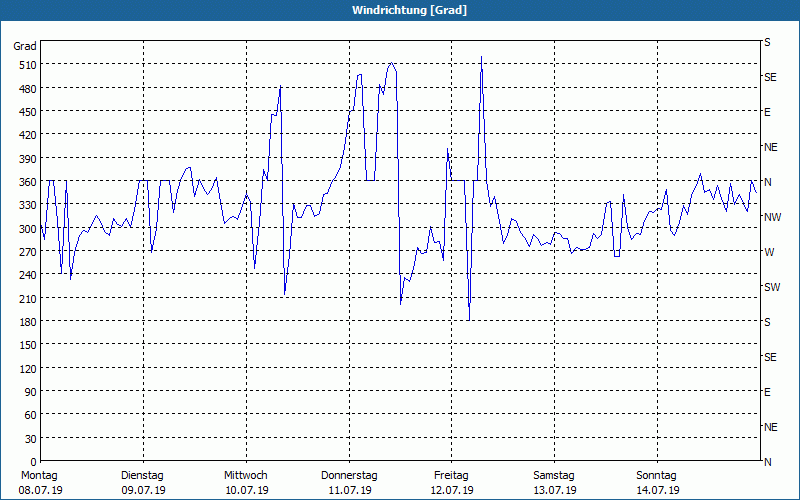Click the W compass label on right axis
800x500 pixels.
pyautogui.click(x=769, y=252)
